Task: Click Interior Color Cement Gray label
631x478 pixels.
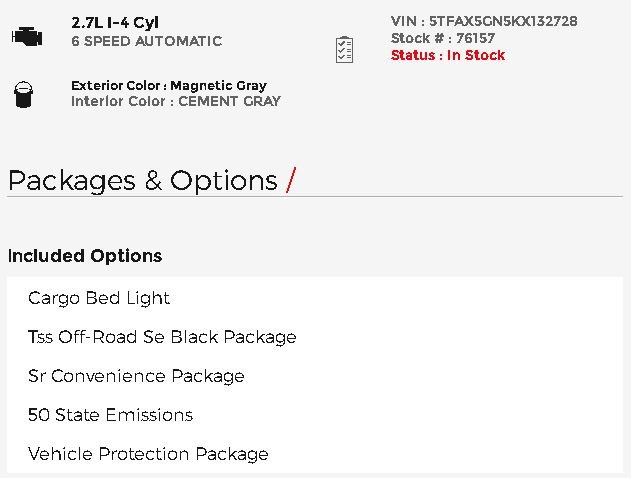Action: (x=176, y=101)
